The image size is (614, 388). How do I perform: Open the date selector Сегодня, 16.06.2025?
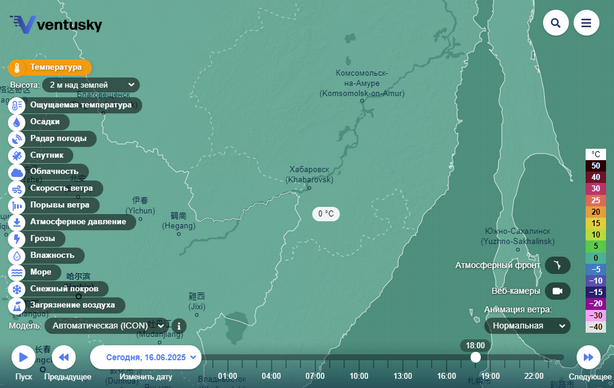pos(146,357)
